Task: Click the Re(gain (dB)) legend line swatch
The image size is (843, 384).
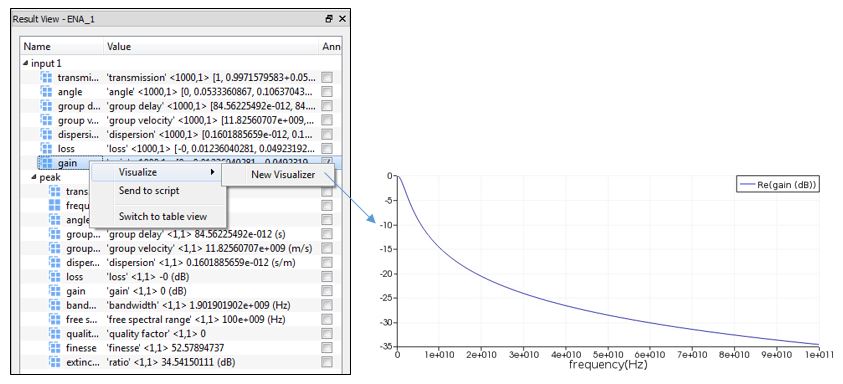Action: click(748, 184)
